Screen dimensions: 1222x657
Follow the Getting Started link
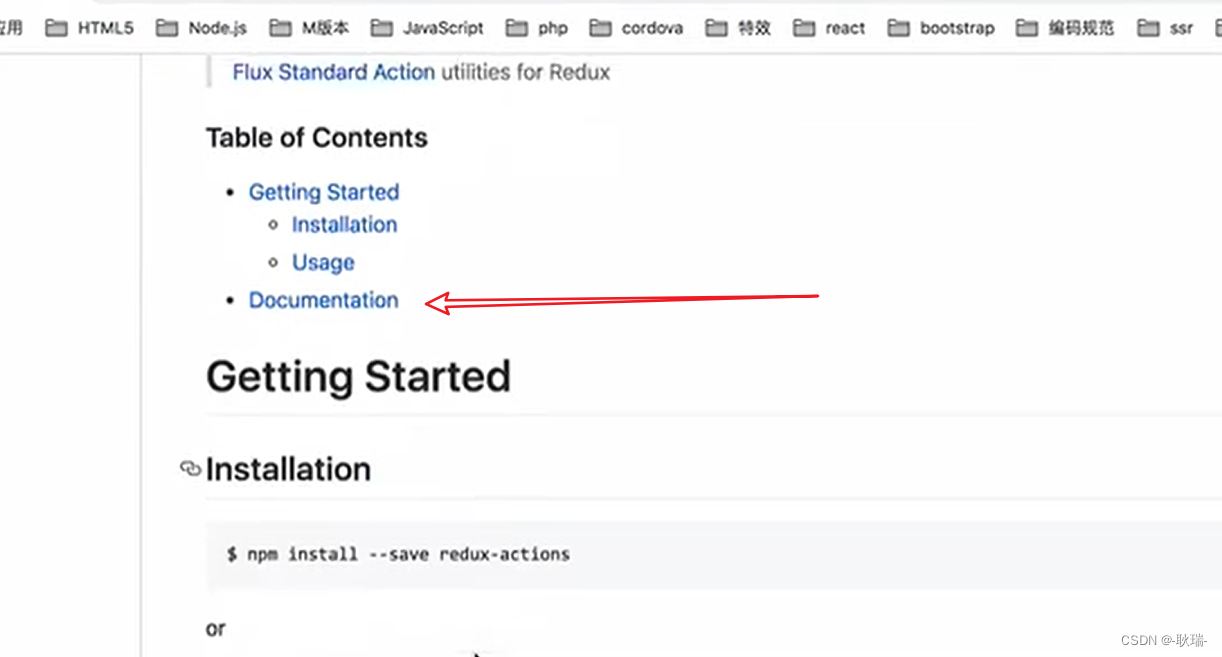click(x=324, y=192)
